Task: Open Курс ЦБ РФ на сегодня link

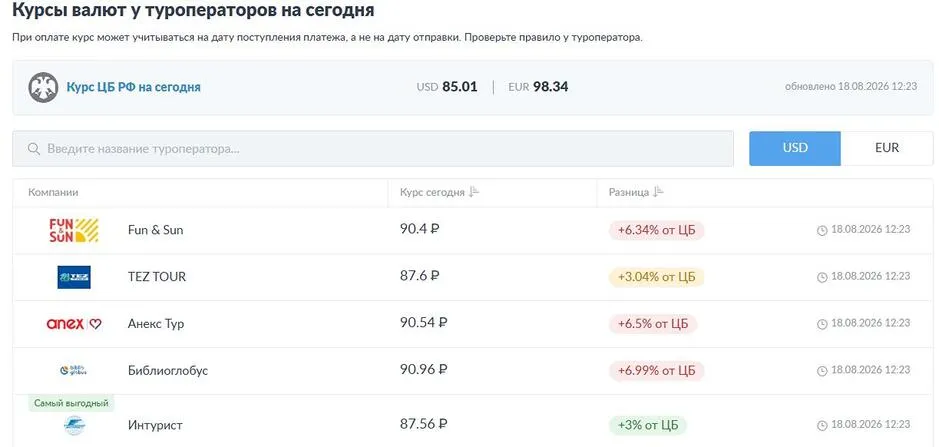Action: 134,87
